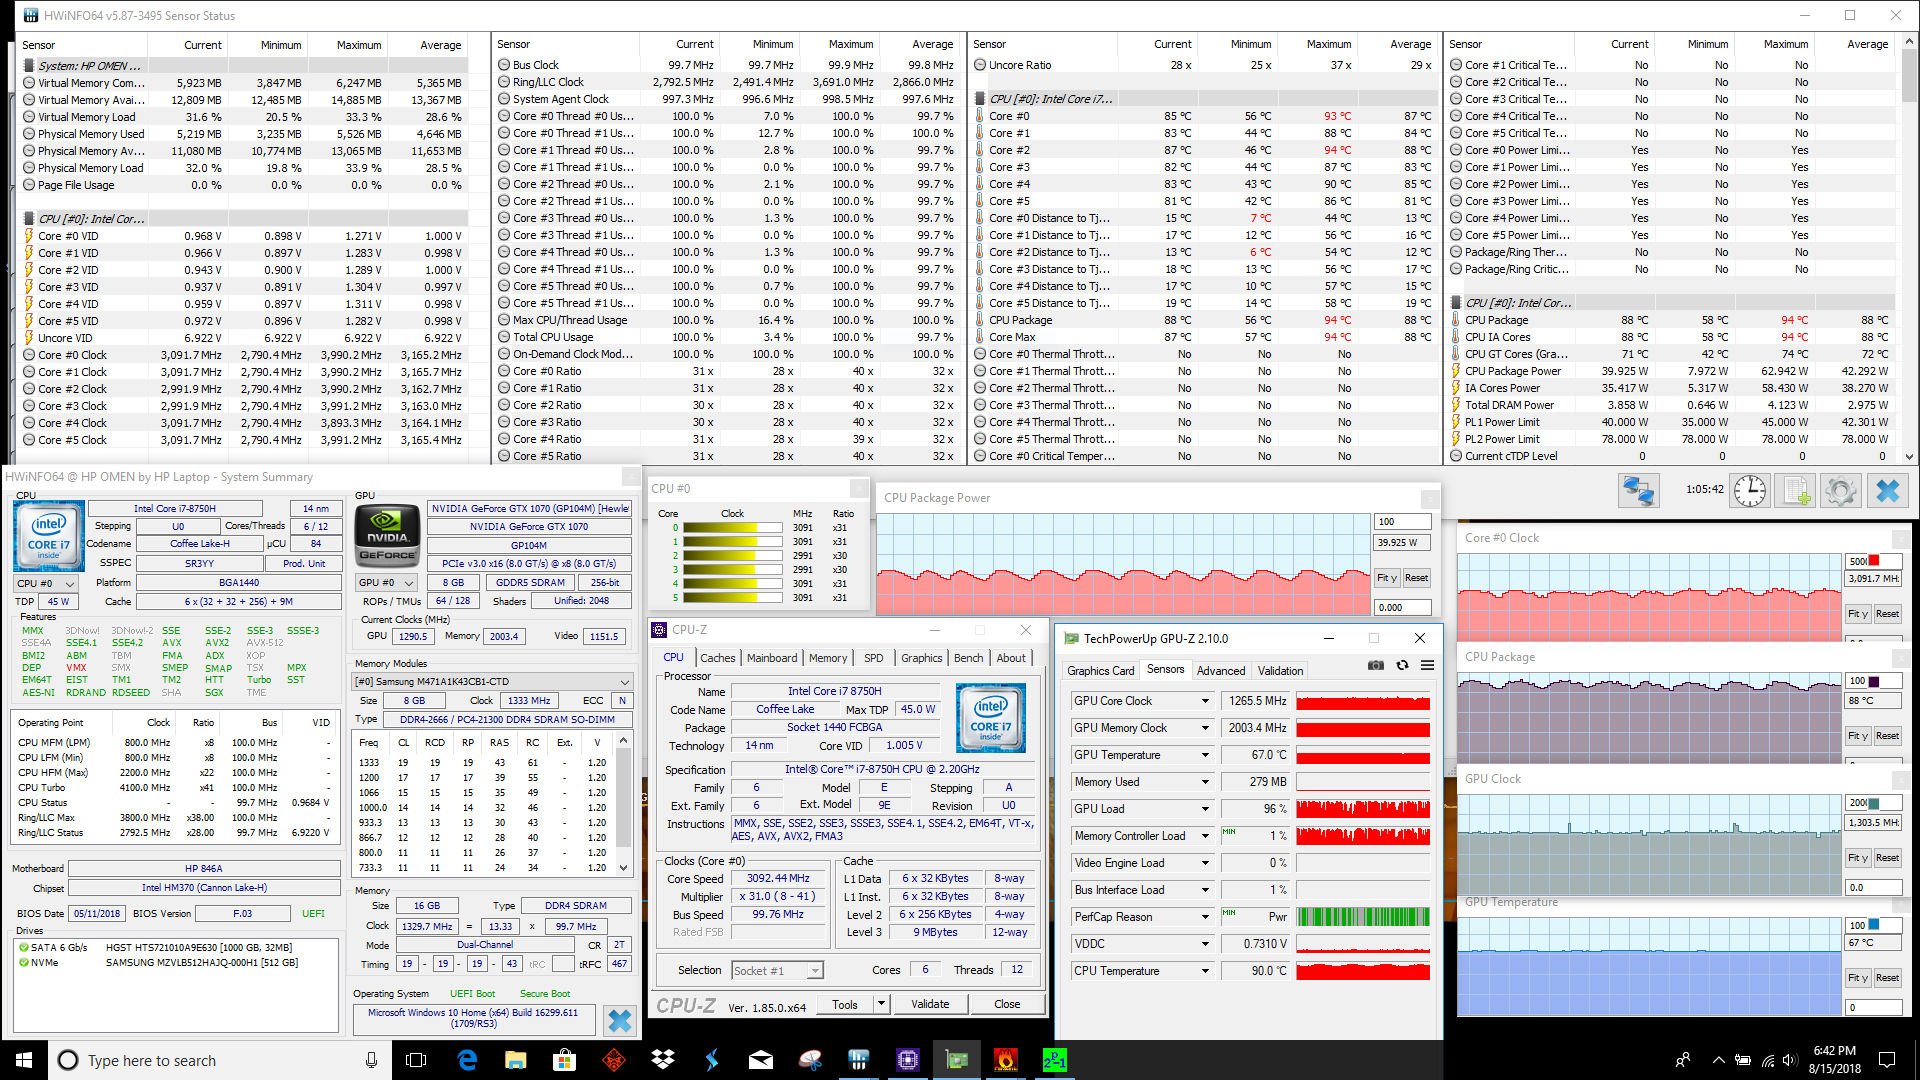Open the GPU-Z hamburger menu
Screen dimensions: 1920x1080
(x=1427, y=665)
